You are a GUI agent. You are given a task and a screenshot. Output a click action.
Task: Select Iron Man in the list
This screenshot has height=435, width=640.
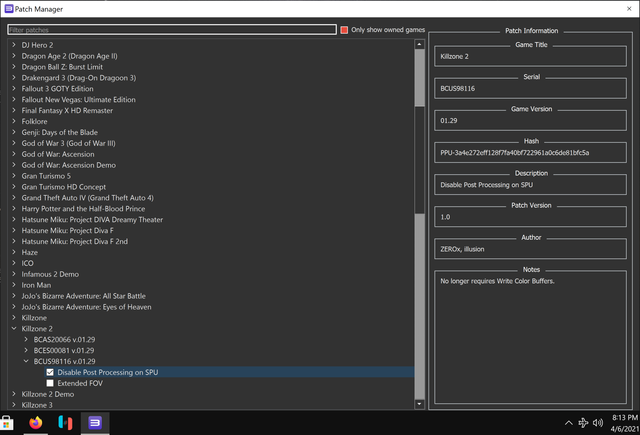[x=36, y=285]
